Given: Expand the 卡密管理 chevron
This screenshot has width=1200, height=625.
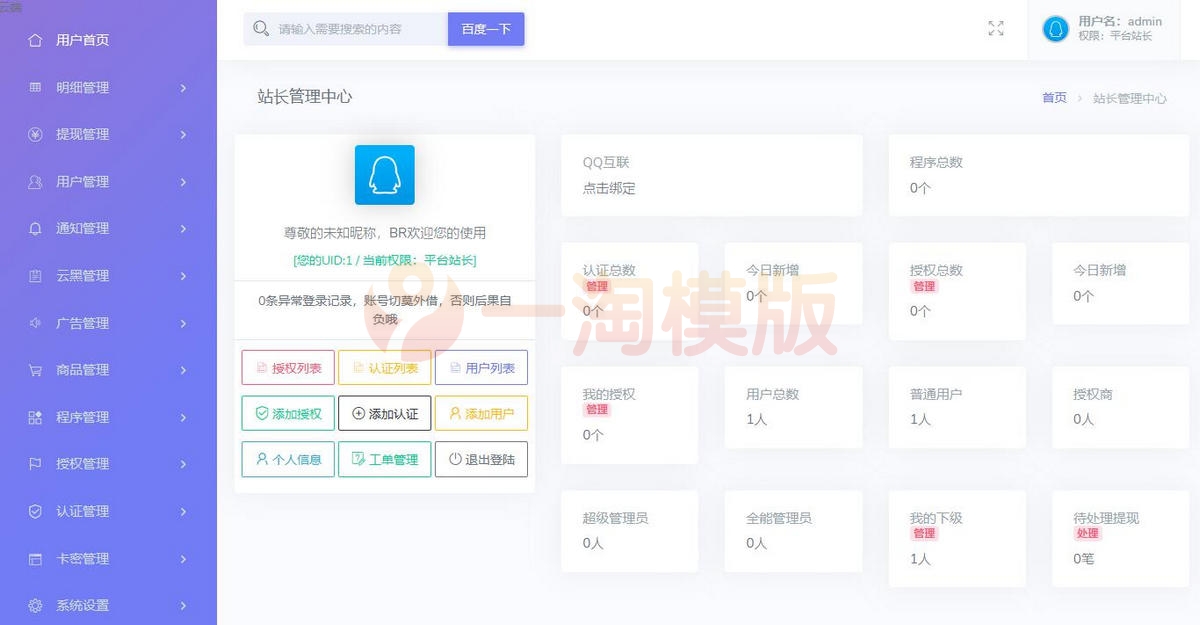Looking at the screenshot, I should 183,559.
